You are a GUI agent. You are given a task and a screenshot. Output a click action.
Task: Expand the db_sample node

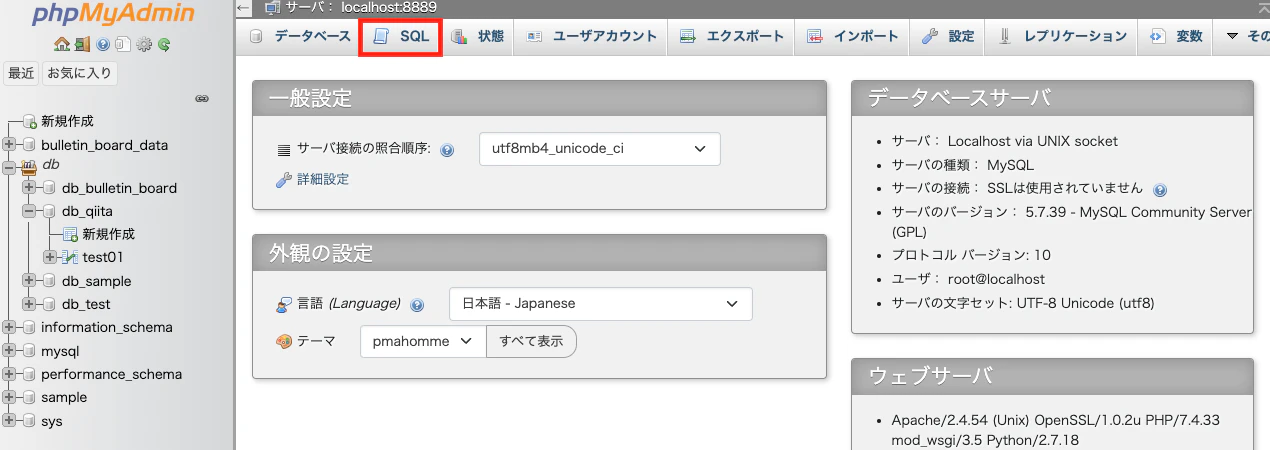[x=29, y=281]
